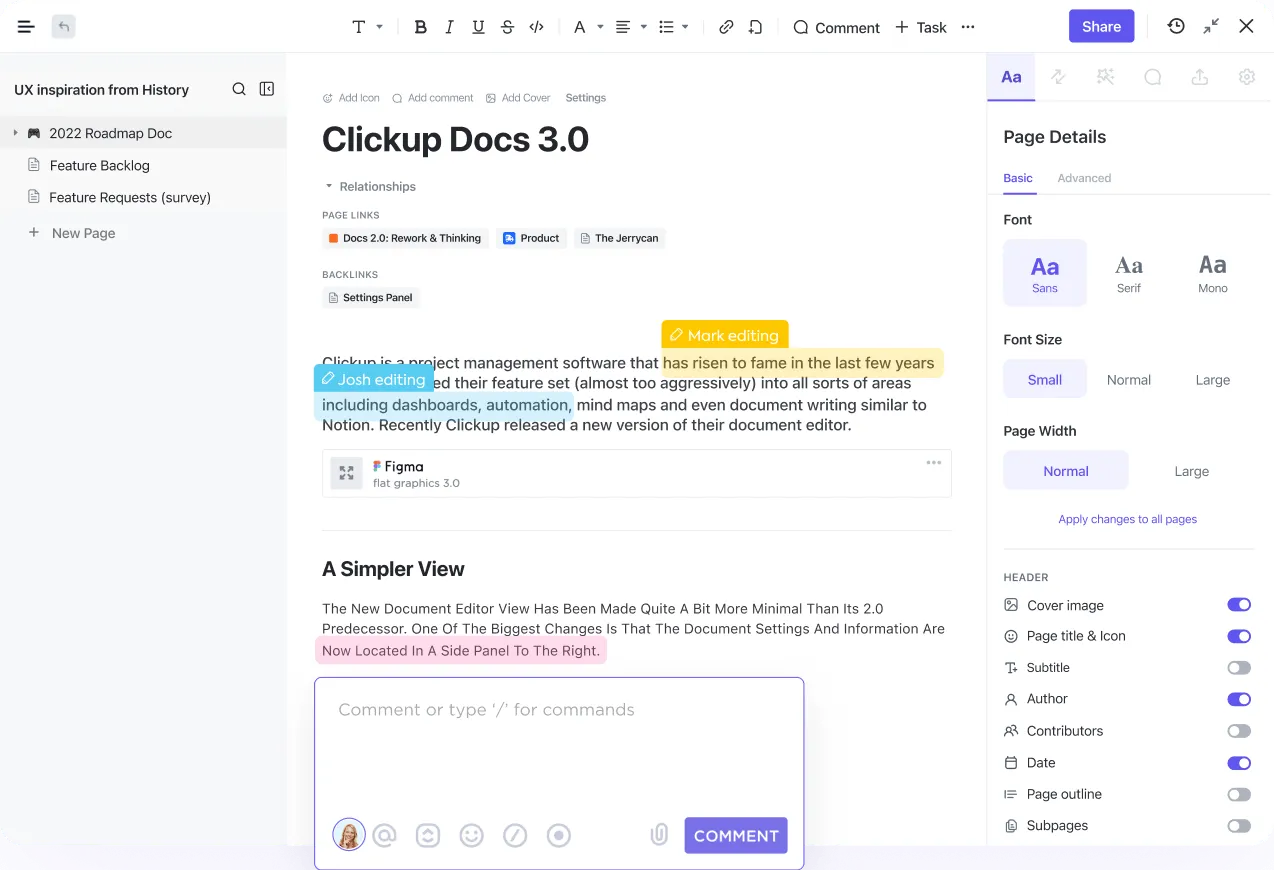This screenshot has width=1274, height=870.
Task: Toggle strikethrough formatting in the toolbar
Action: 507,27
